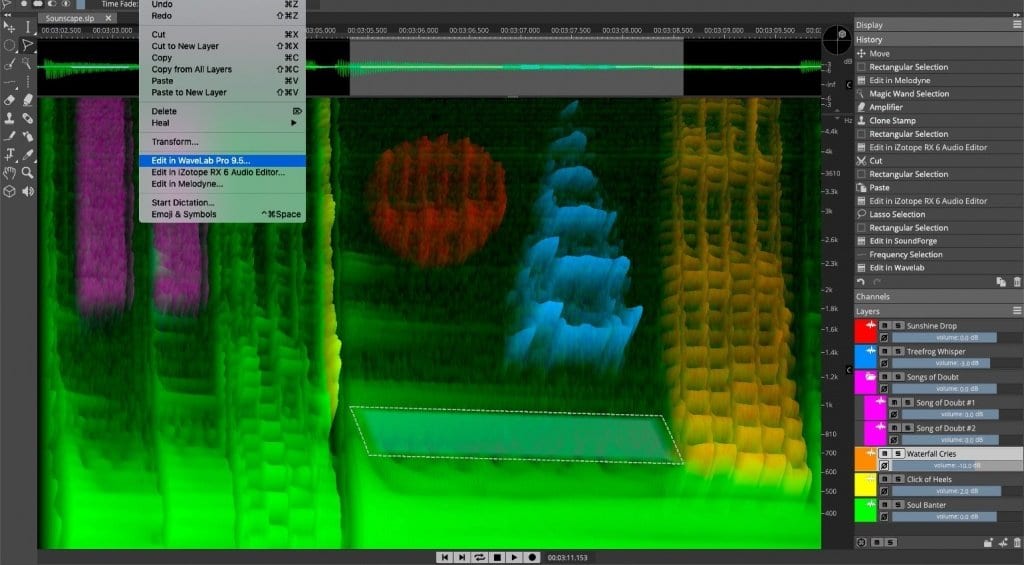The height and width of the screenshot is (565, 1024).
Task: Click the yellow Click of Heels swatch
Action: click(865, 485)
